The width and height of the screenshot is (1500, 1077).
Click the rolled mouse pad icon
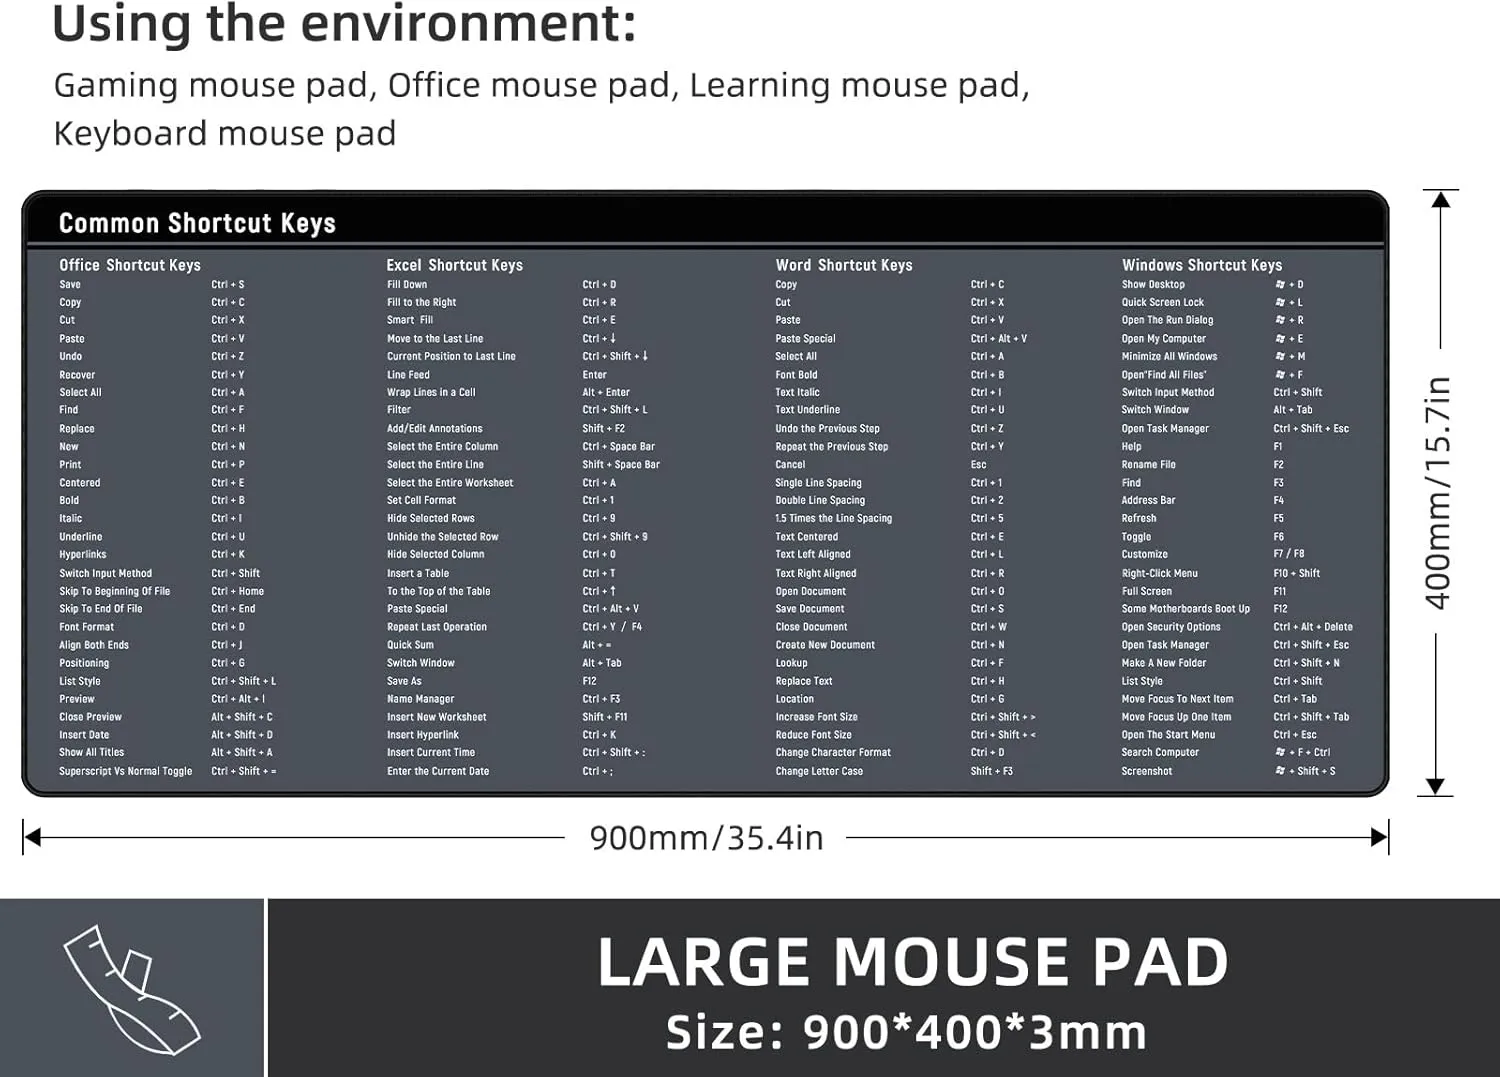(x=132, y=989)
